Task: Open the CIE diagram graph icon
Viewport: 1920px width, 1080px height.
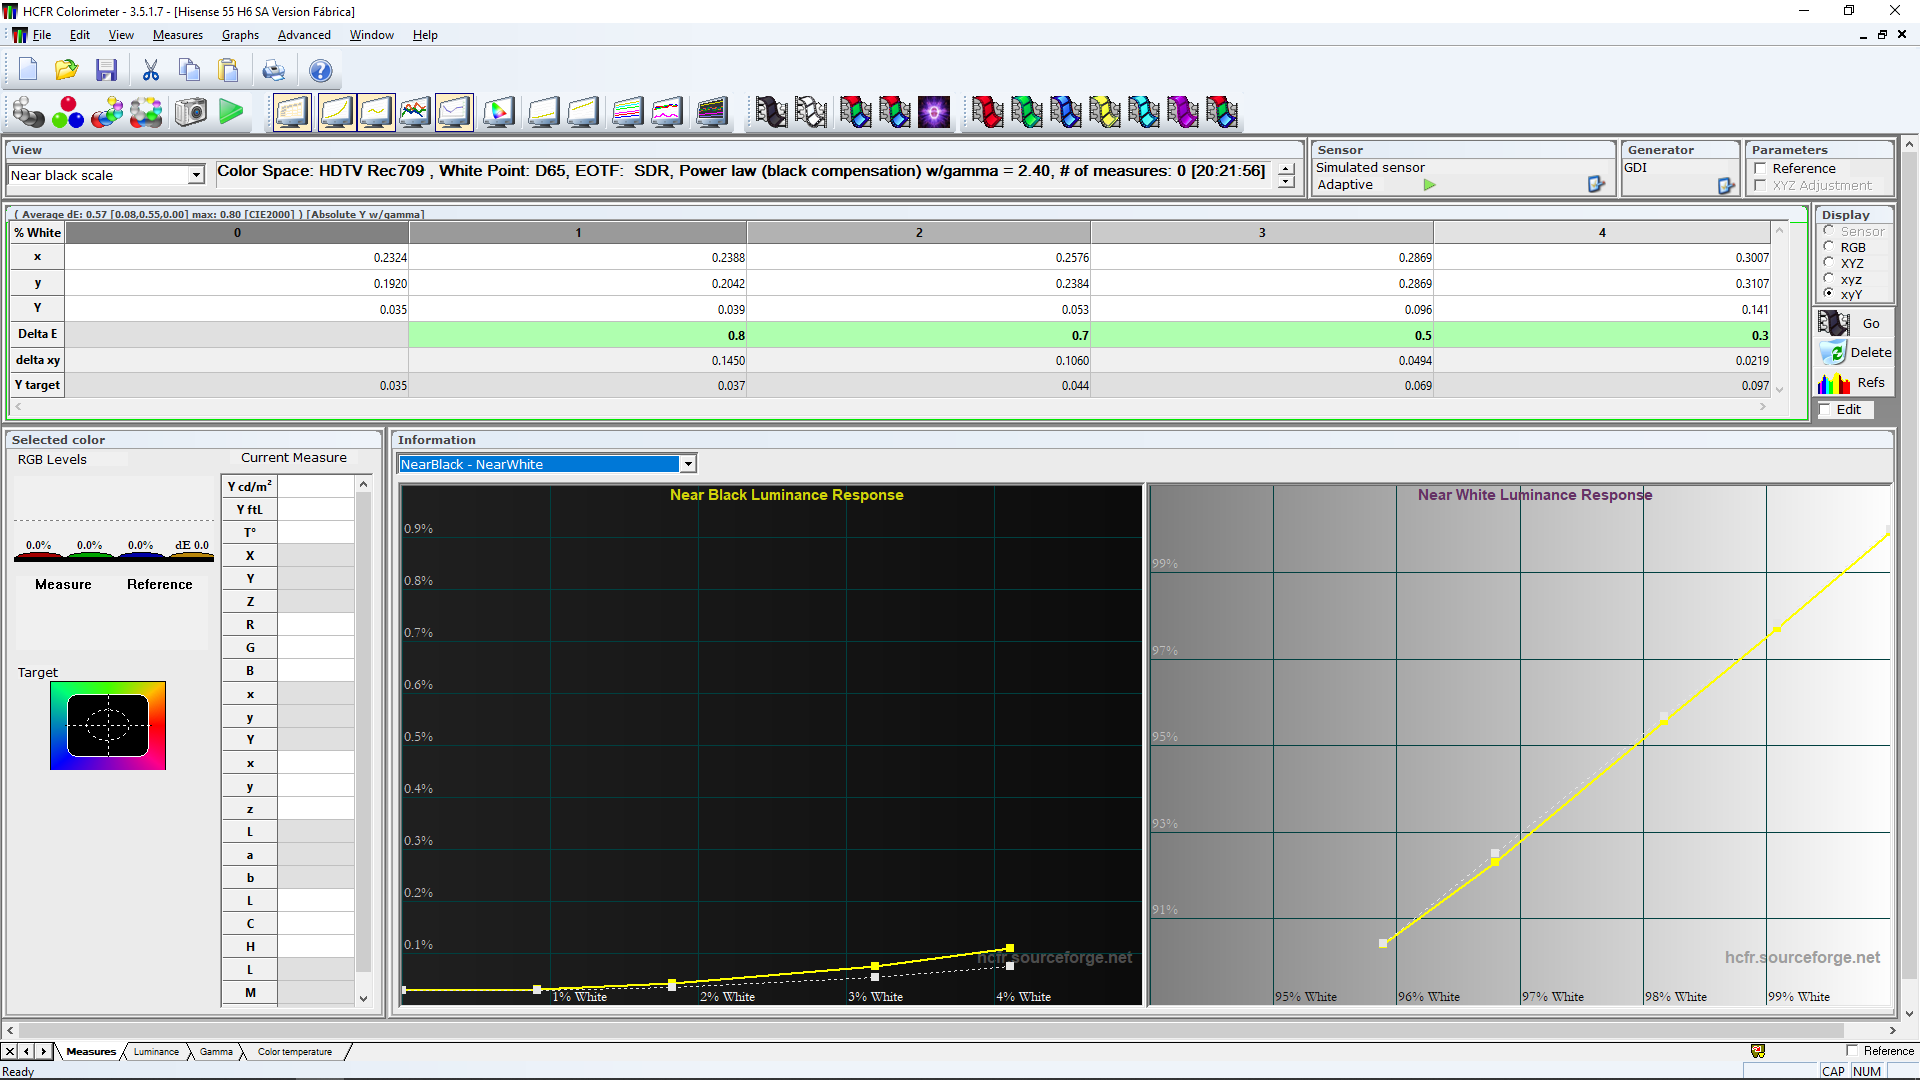Action: pos(498,112)
